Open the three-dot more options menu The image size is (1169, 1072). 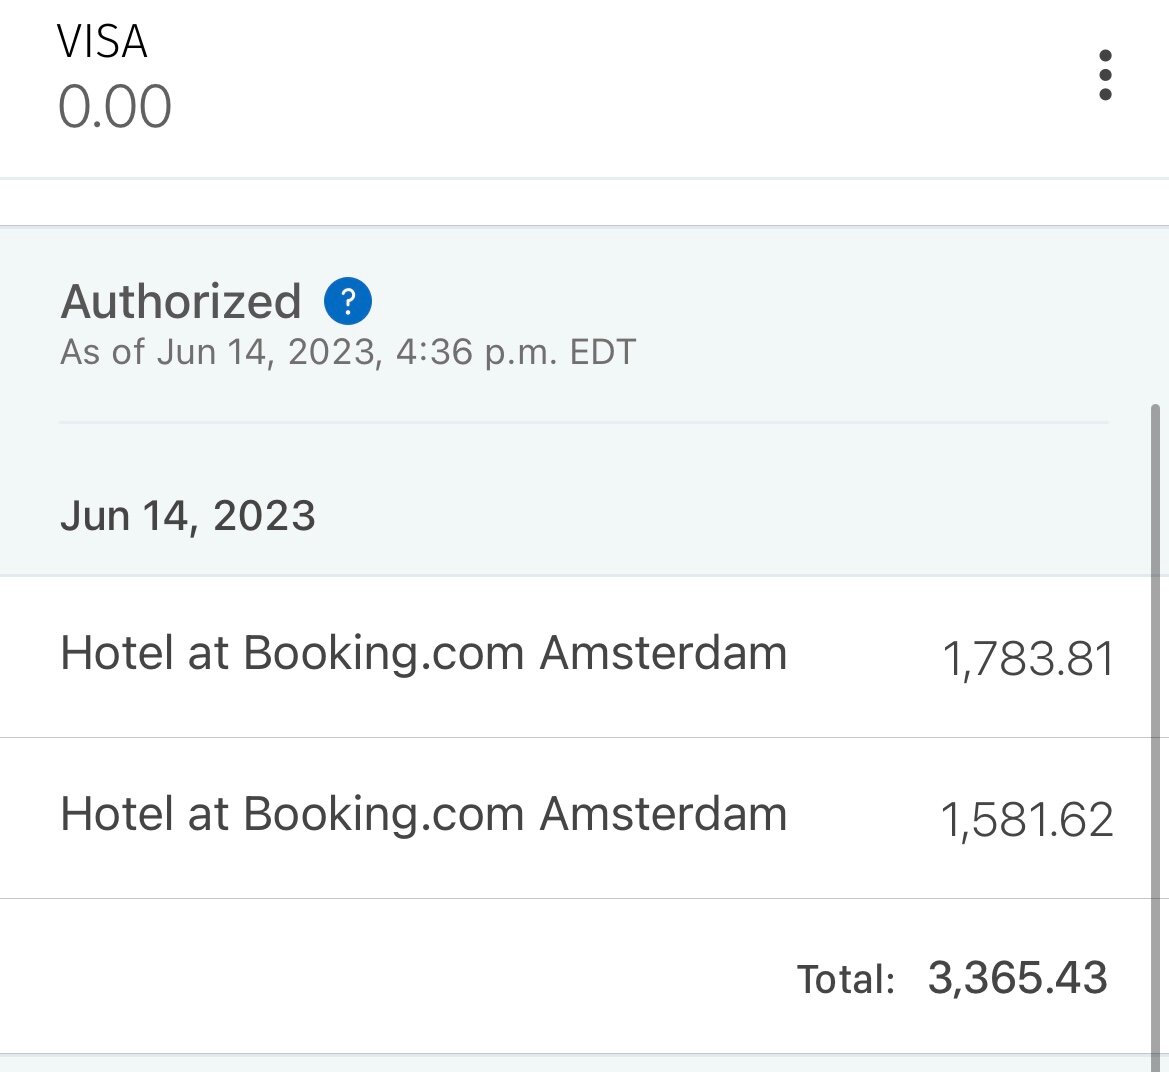pyautogui.click(x=1105, y=75)
